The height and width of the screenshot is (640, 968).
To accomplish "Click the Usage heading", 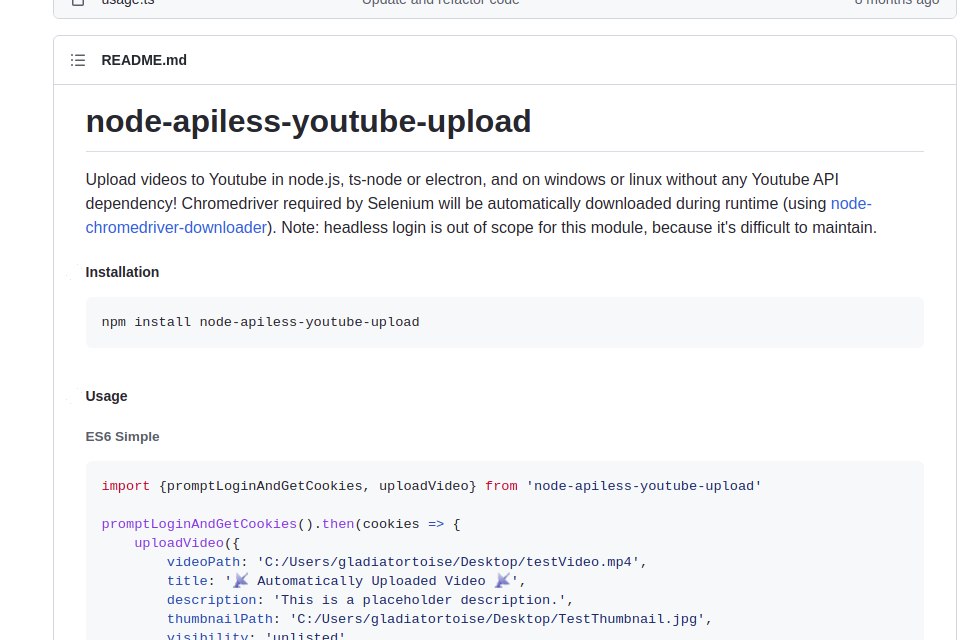I will point(106,396).
